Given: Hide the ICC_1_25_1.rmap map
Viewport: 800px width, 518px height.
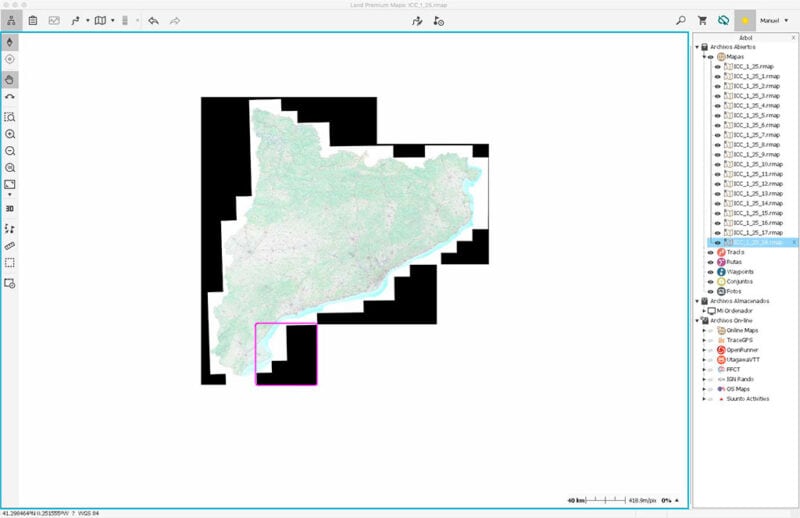Looking at the screenshot, I should click(718, 77).
